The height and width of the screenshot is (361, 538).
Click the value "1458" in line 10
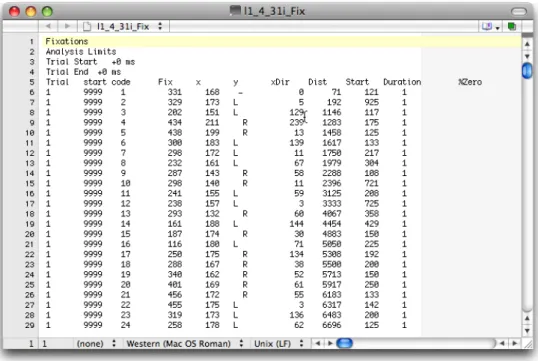click(332, 133)
